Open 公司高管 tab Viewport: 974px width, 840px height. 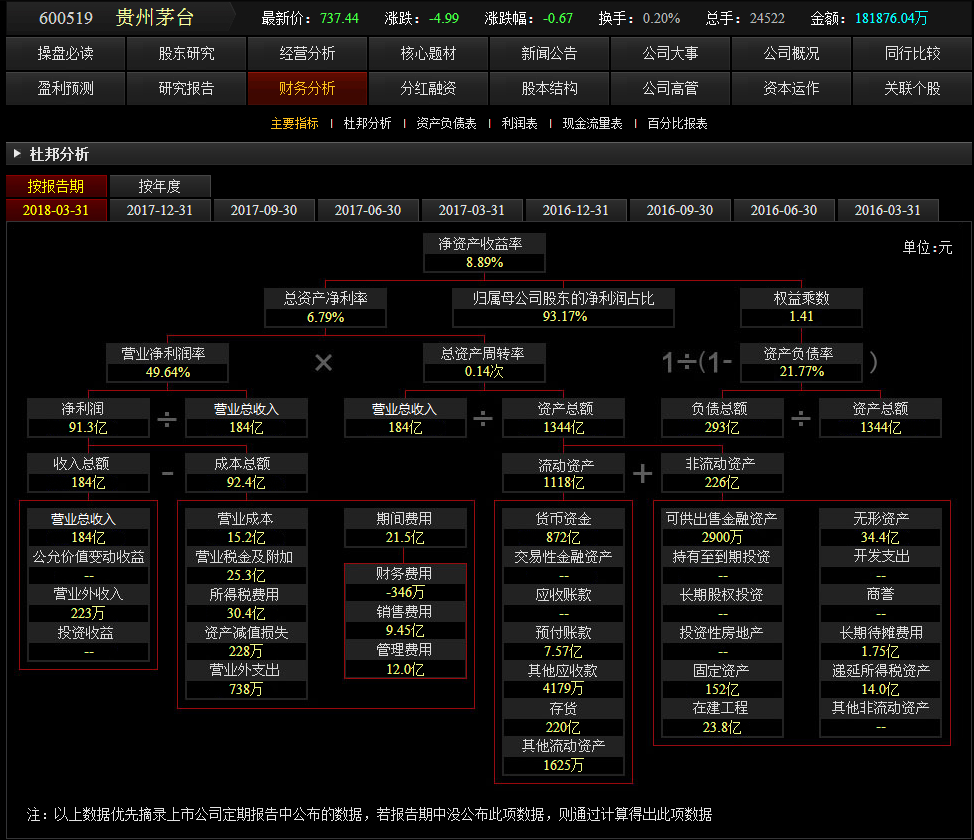pyautogui.click(x=670, y=88)
